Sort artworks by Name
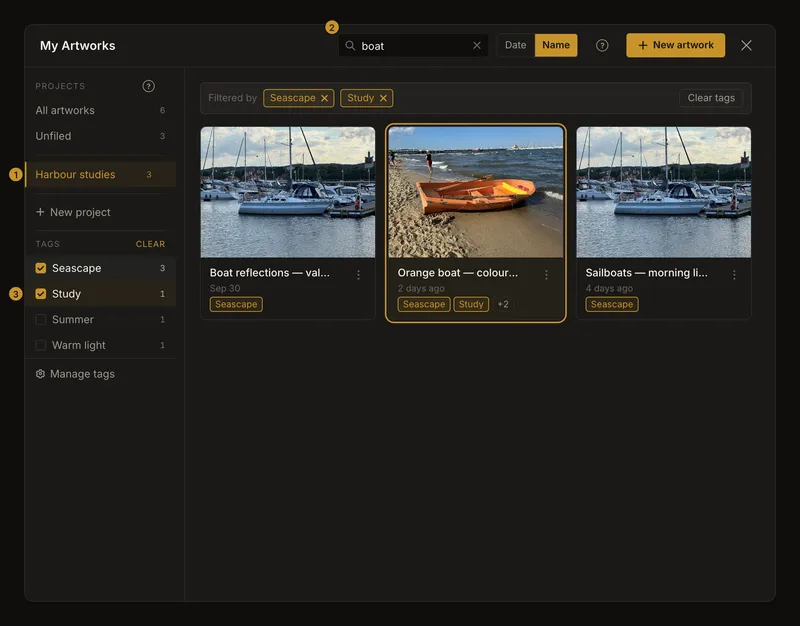Screen dimensions: 800x626 [x=556, y=45]
